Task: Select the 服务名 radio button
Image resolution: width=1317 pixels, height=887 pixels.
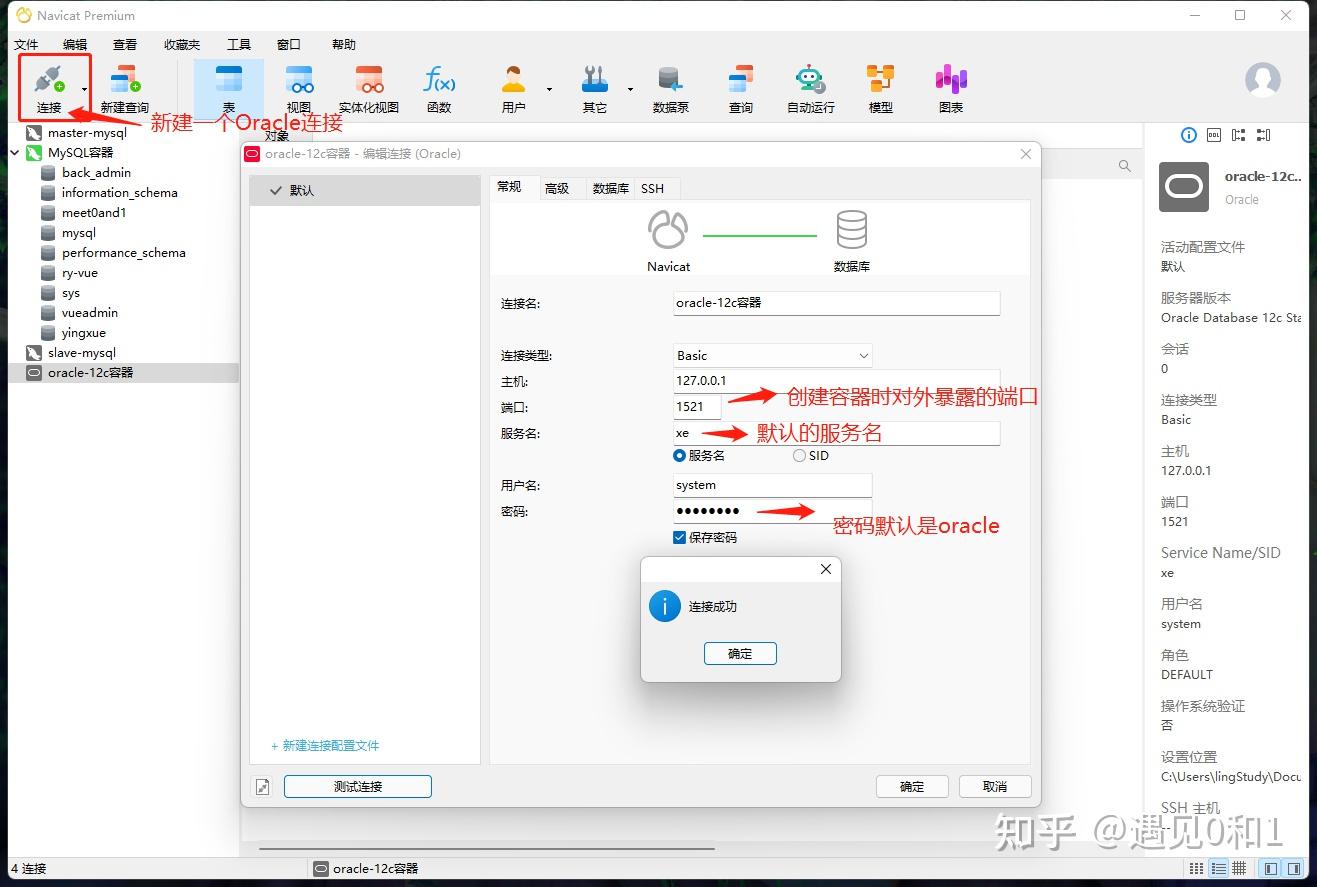Action: (x=679, y=455)
